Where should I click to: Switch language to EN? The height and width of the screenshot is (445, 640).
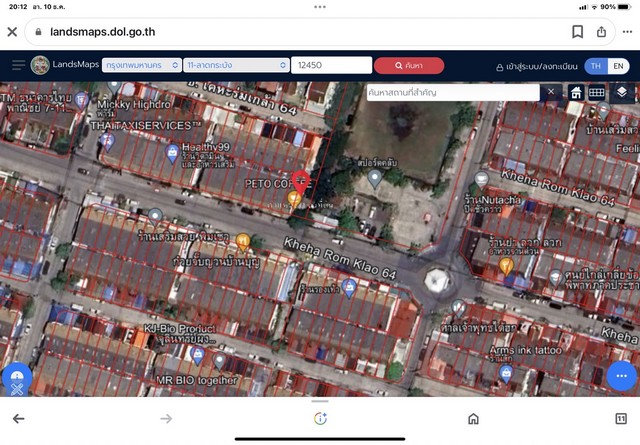(620, 66)
